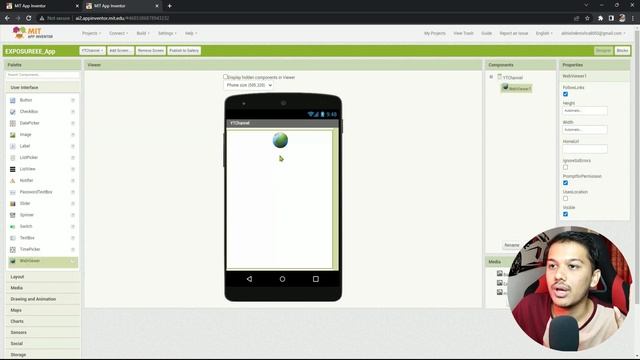The image size is (640, 360).
Task: Open help for the TextBox component
Action: pyautogui.click(x=73, y=238)
